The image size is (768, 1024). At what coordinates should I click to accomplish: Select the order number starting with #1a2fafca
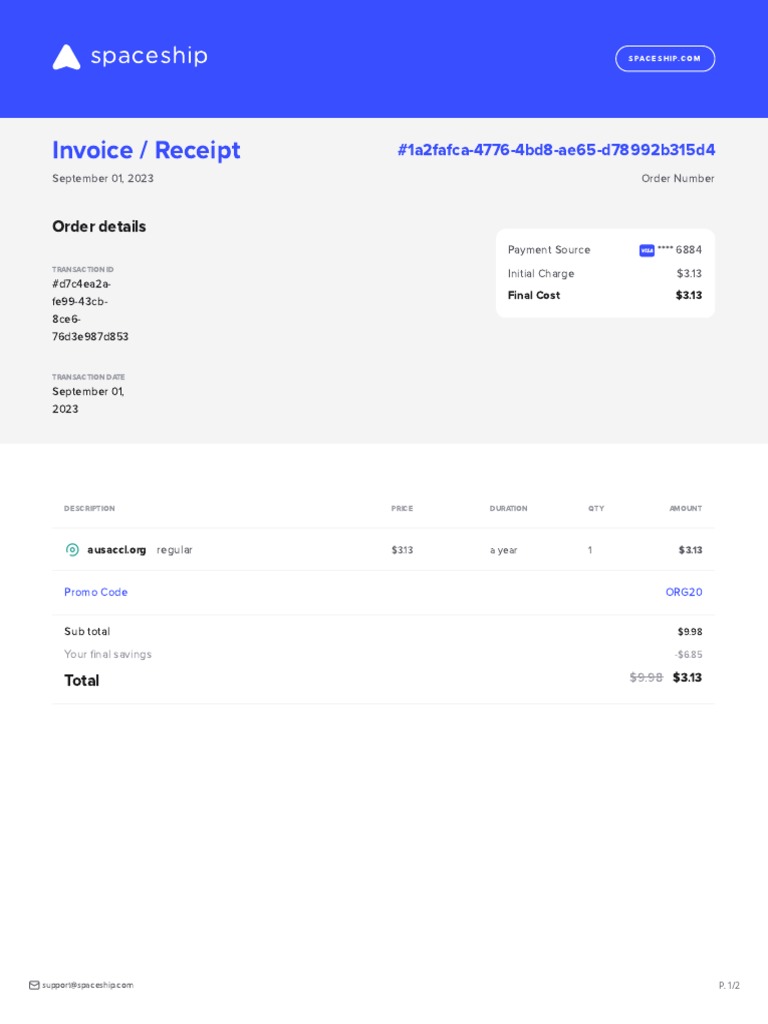click(556, 150)
